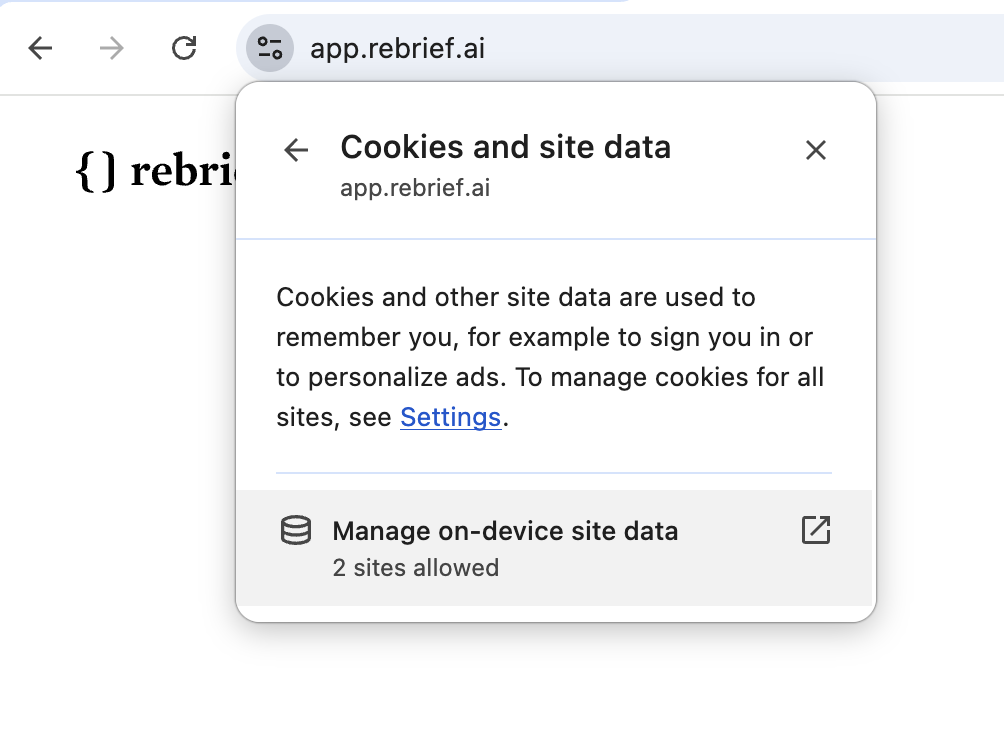Screen dimensions: 1004x752
Task: Go back from Cookies and site data panel
Action: click(x=296, y=150)
